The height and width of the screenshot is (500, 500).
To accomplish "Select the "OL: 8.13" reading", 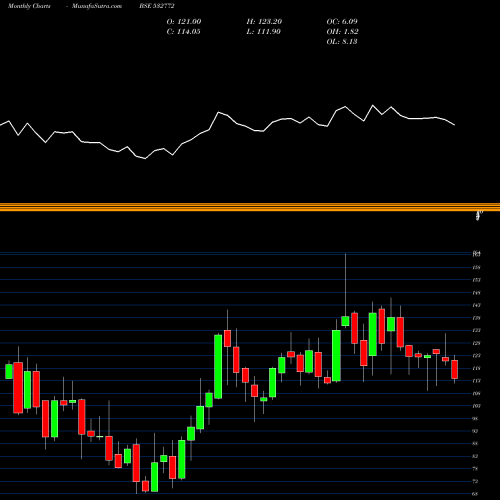I will [x=342, y=41].
